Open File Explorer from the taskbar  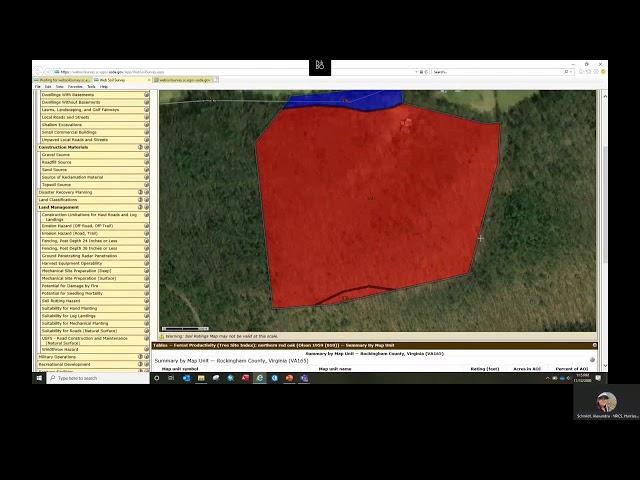201,378
